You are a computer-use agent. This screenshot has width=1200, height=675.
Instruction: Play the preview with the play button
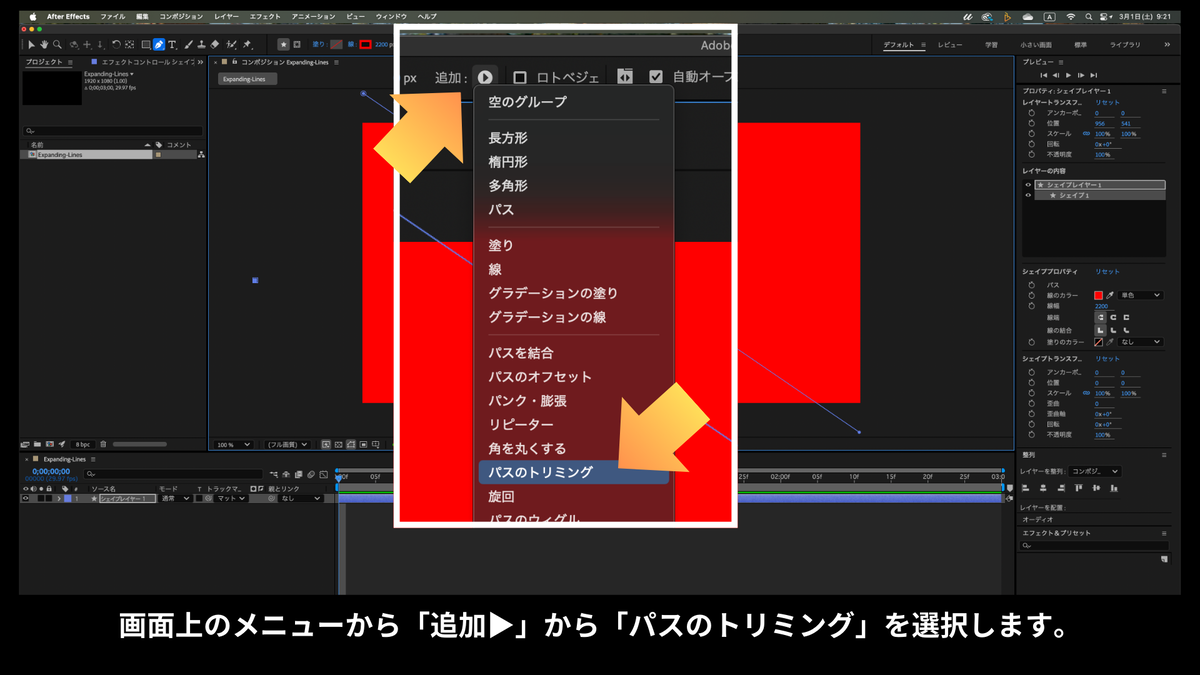pyautogui.click(x=1068, y=75)
